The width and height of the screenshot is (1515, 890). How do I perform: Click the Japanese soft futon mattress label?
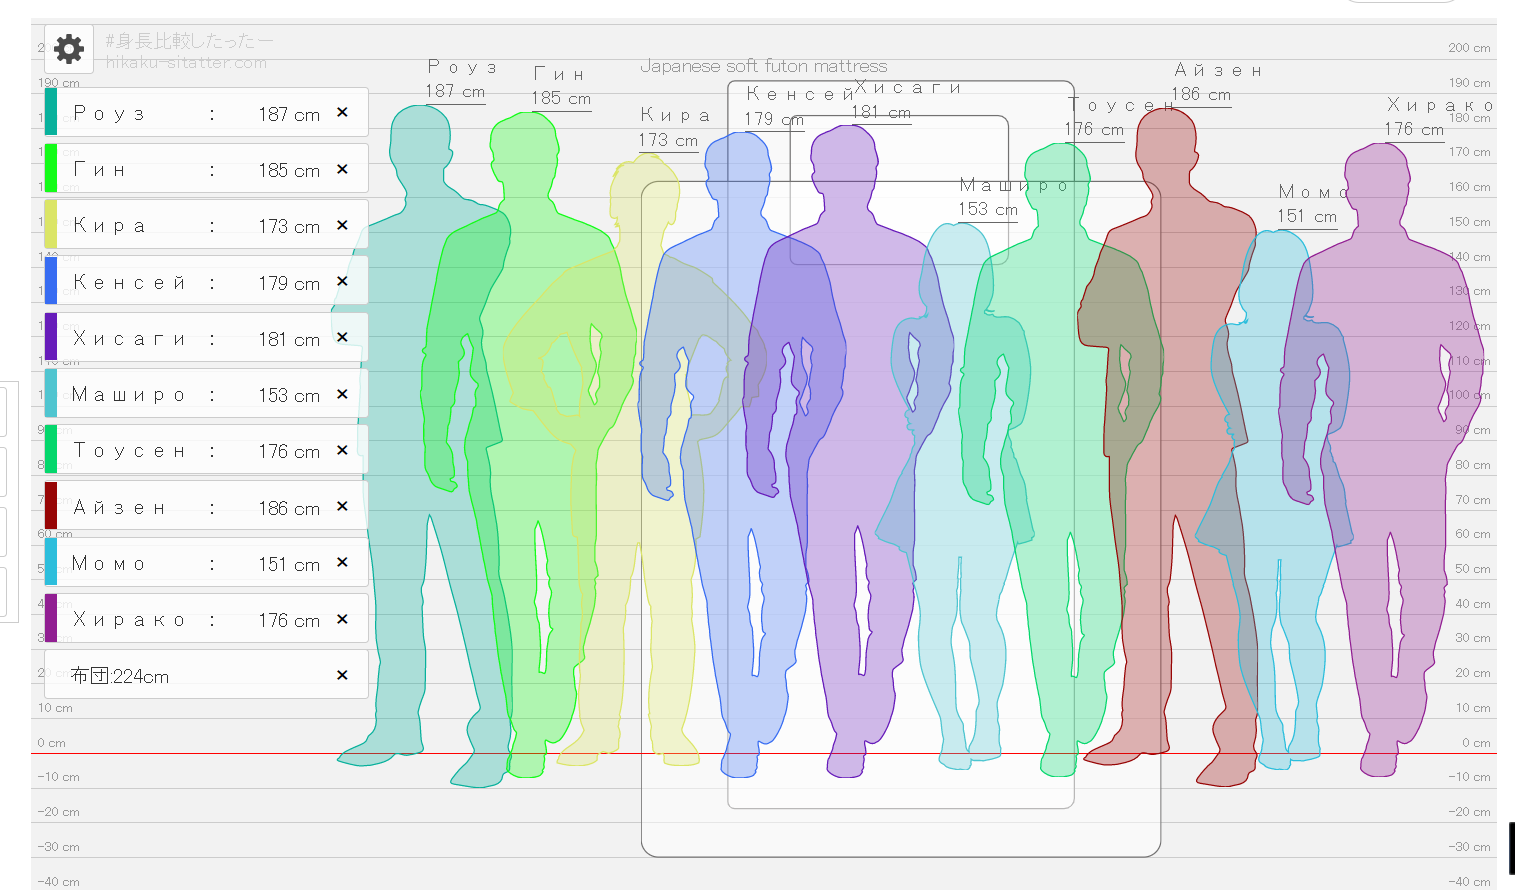click(x=763, y=66)
